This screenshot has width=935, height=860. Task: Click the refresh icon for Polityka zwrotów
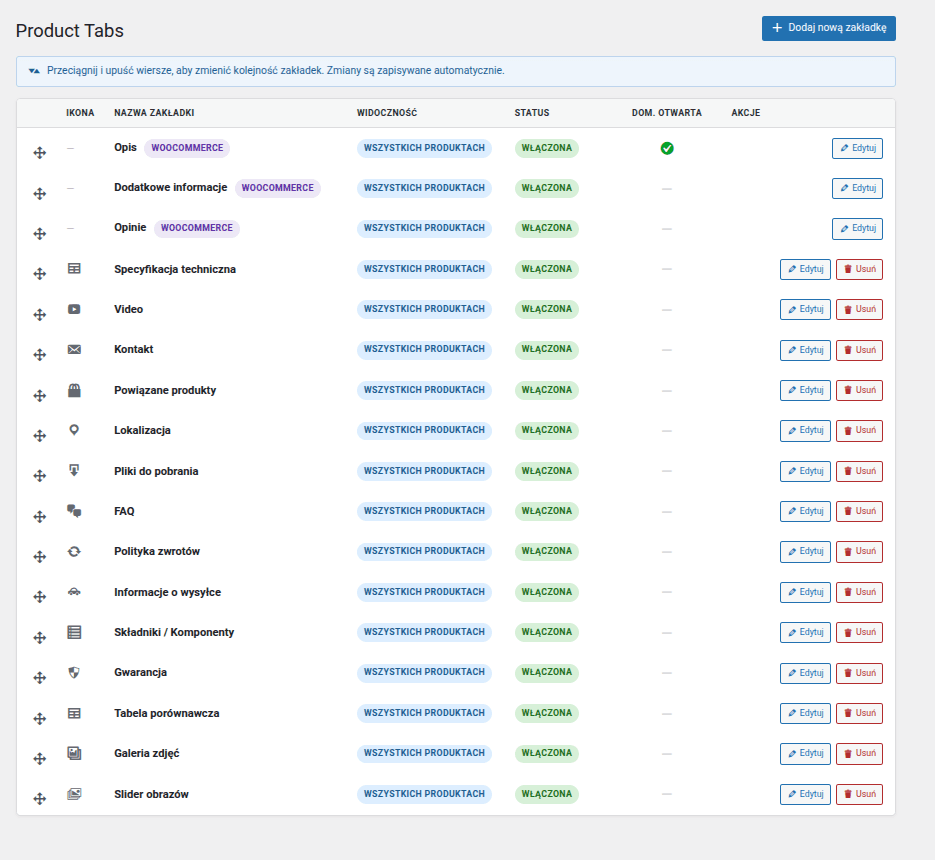74,551
